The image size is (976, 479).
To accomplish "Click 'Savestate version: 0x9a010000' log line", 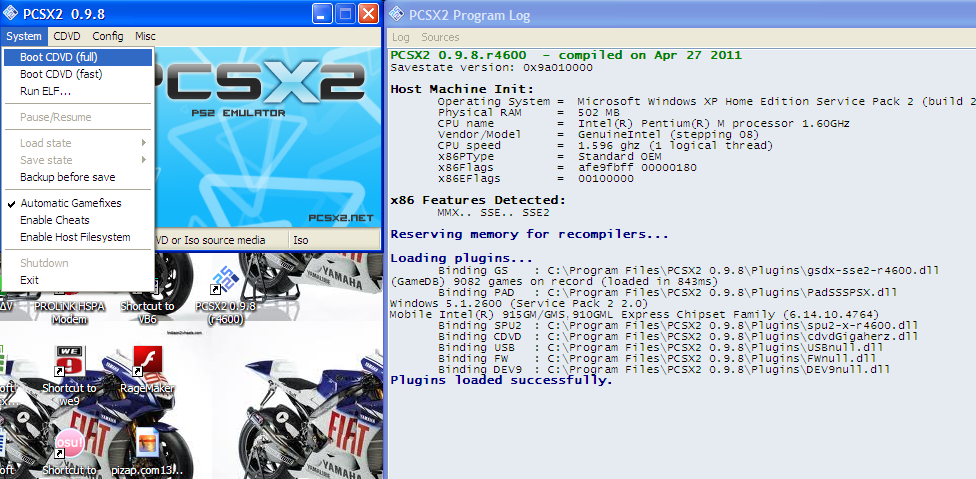I will [x=491, y=67].
